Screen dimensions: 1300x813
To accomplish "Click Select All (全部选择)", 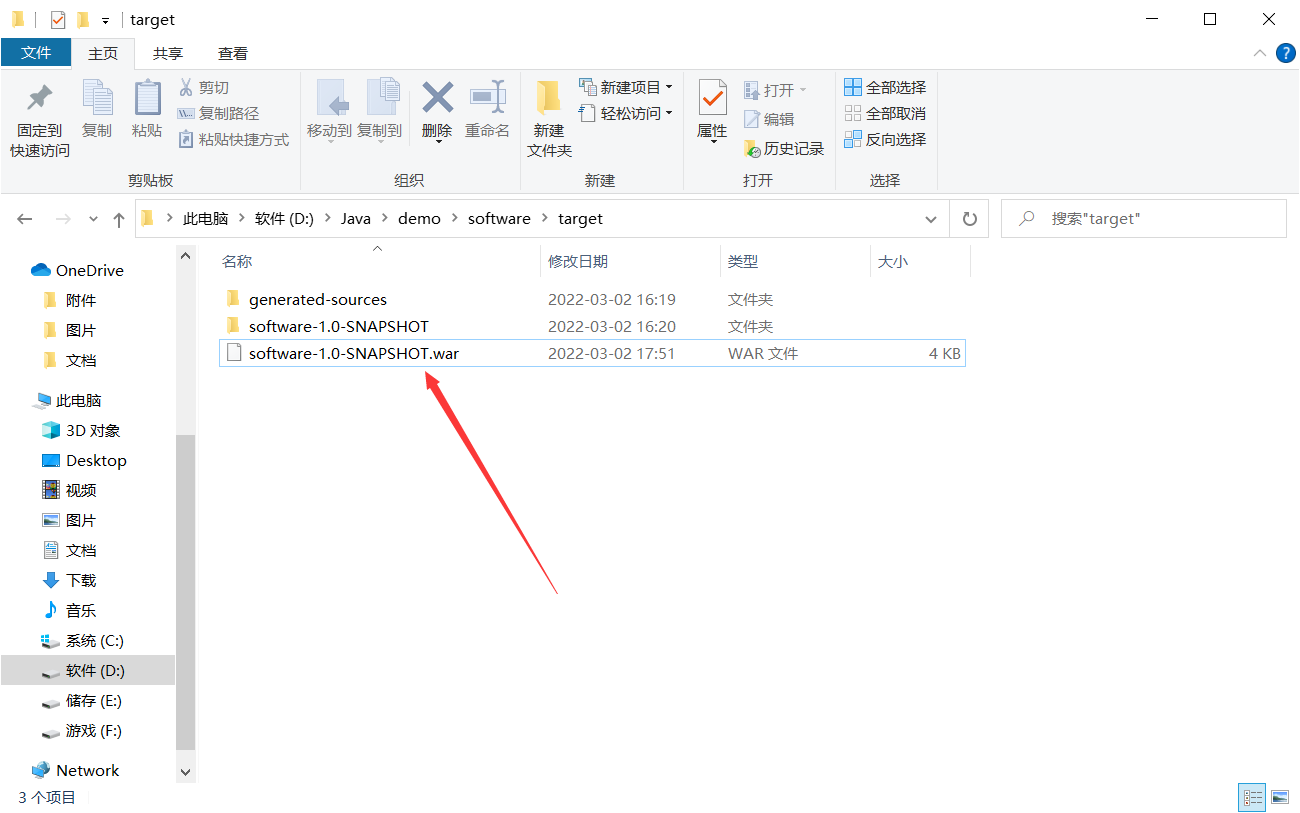I will pos(885,88).
